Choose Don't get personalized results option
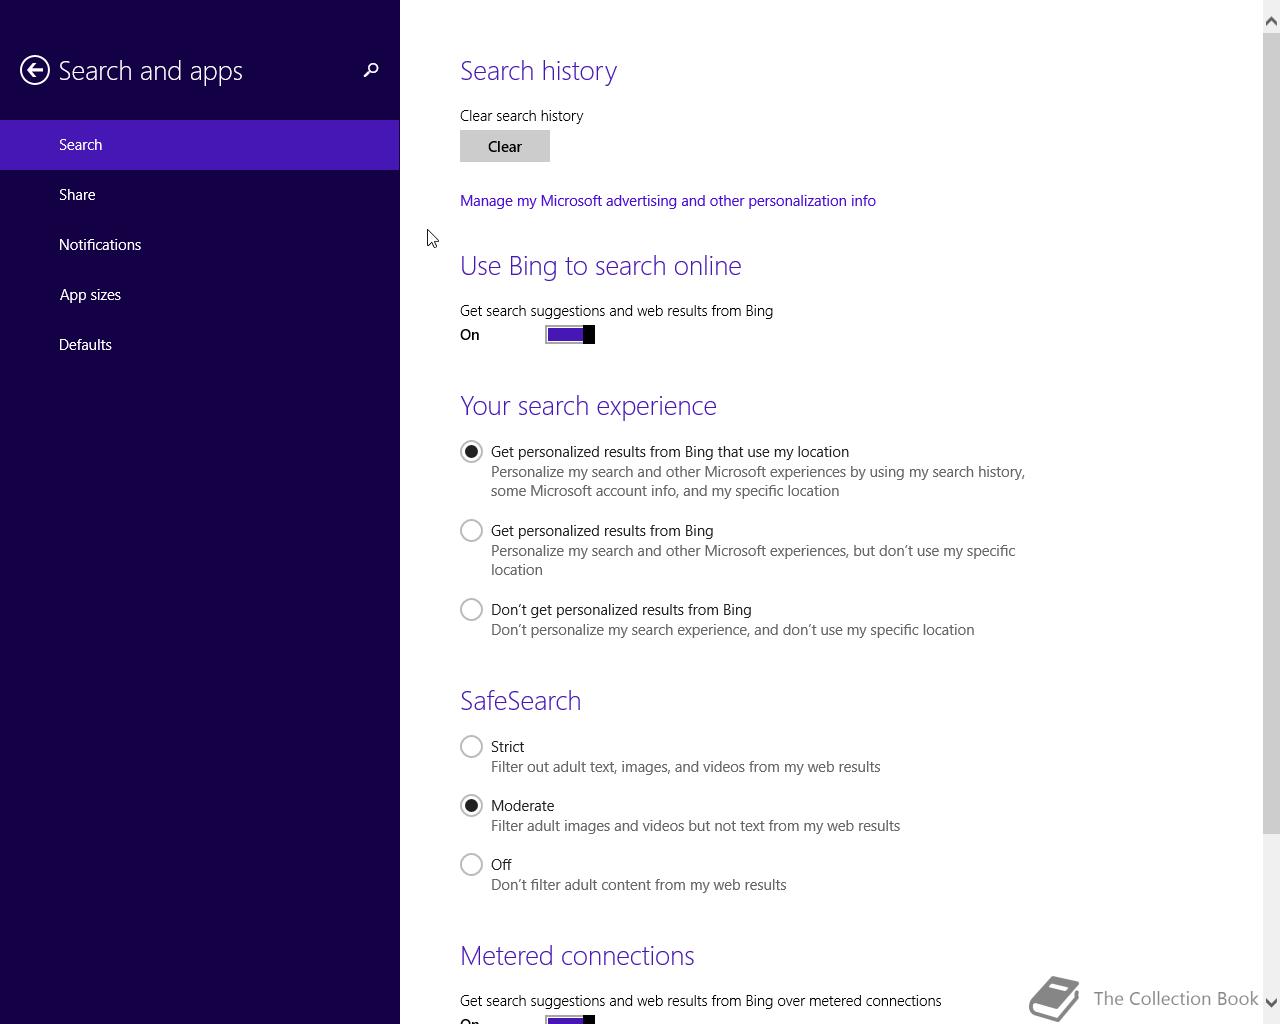Screen dimensions: 1280x1024 point(471,610)
